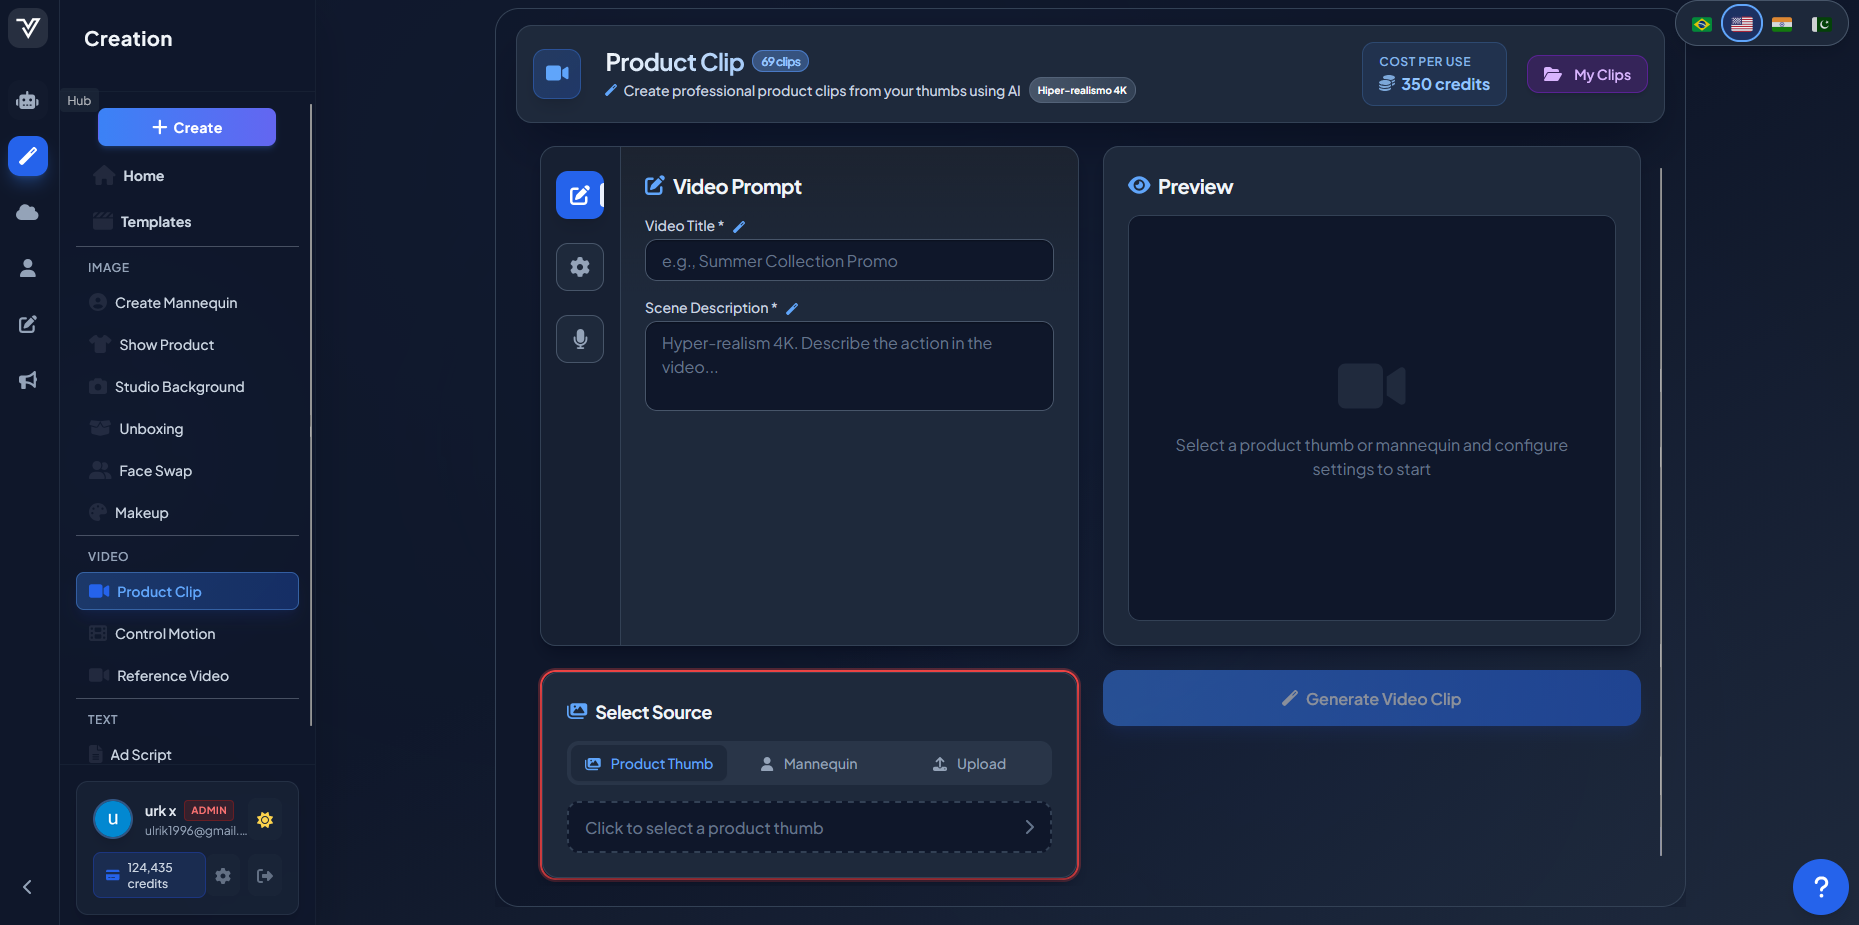This screenshot has height=925, width=1859.
Task: Click the Hiper-realismo 4K badge
Action: tap(1082, 90)
